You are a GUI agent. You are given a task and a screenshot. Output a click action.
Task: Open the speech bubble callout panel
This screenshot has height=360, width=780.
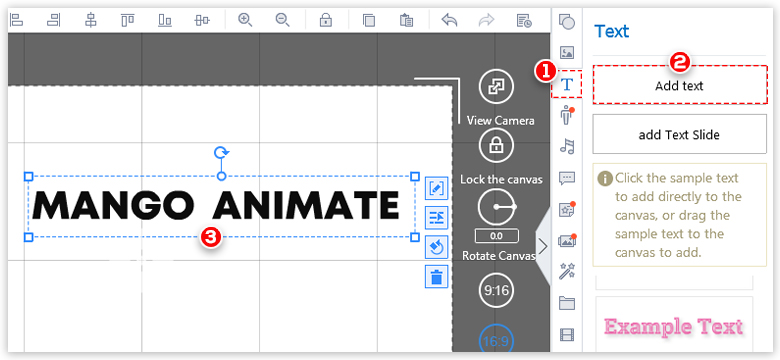[x=567, y=178]
